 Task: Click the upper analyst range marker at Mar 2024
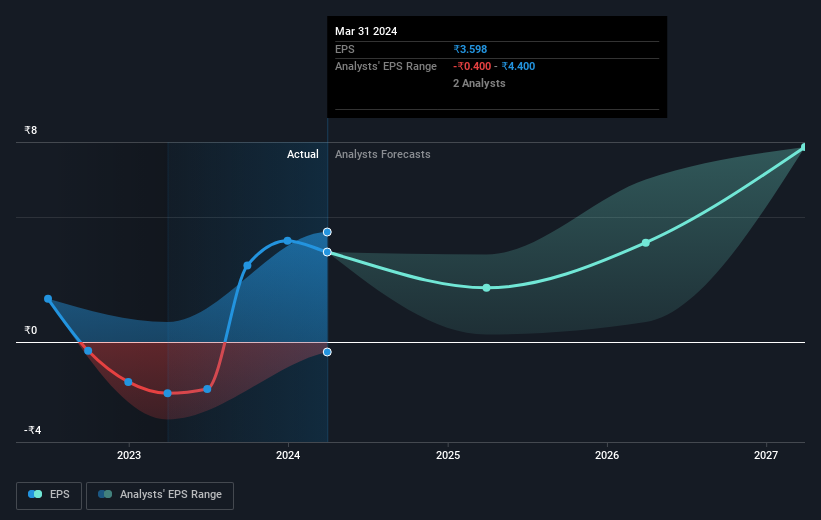[x=327, y=232]
